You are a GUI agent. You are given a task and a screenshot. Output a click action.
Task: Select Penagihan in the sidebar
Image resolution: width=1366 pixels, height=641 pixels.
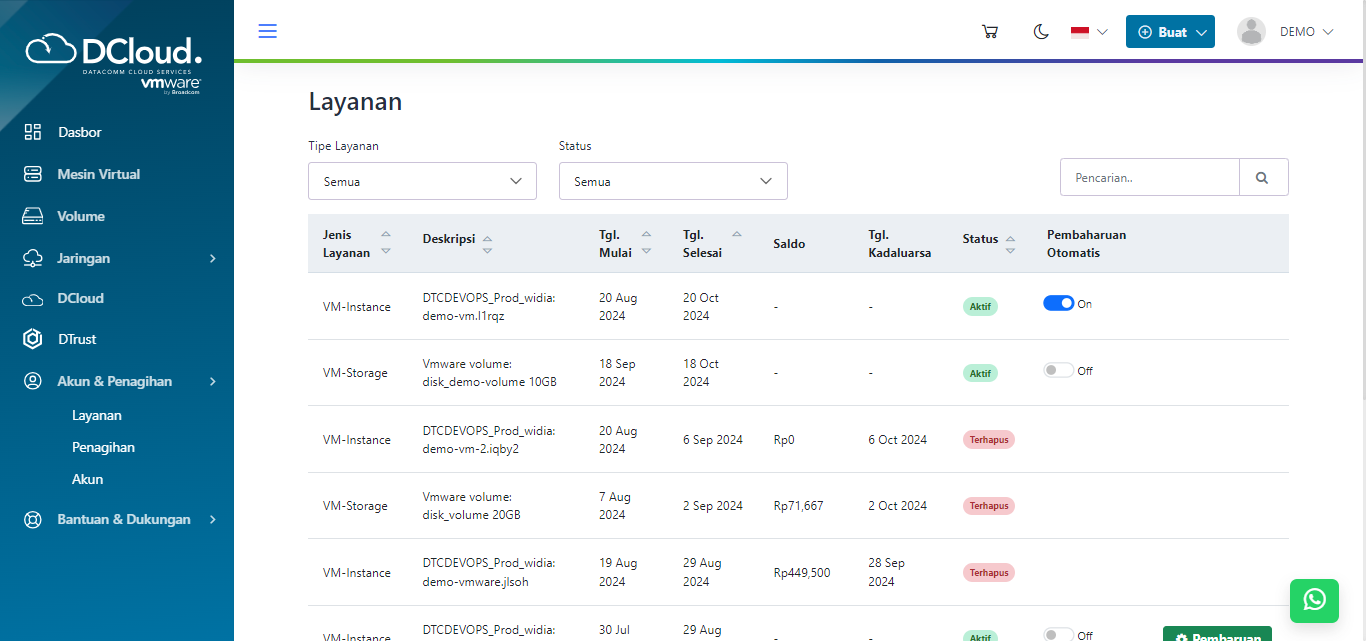103,447
